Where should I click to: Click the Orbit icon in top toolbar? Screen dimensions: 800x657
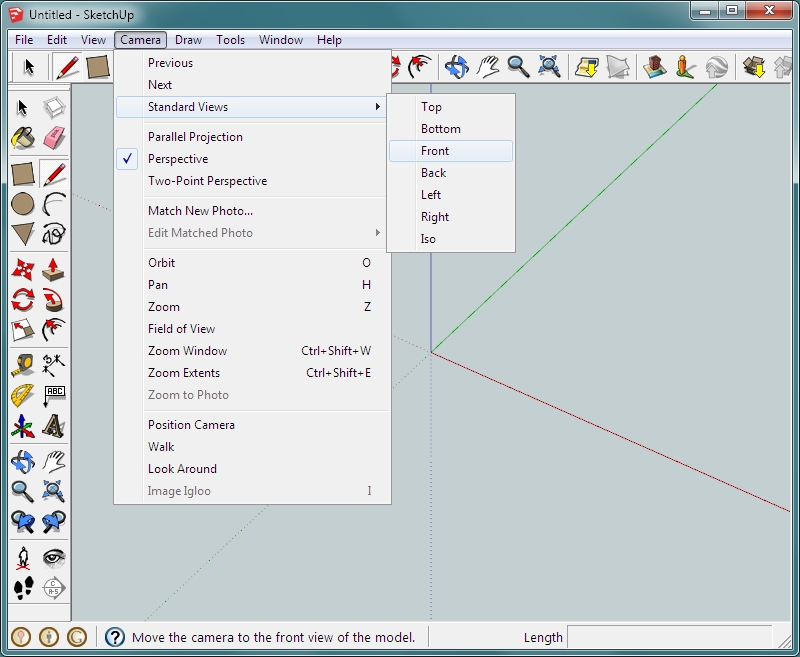457,67
